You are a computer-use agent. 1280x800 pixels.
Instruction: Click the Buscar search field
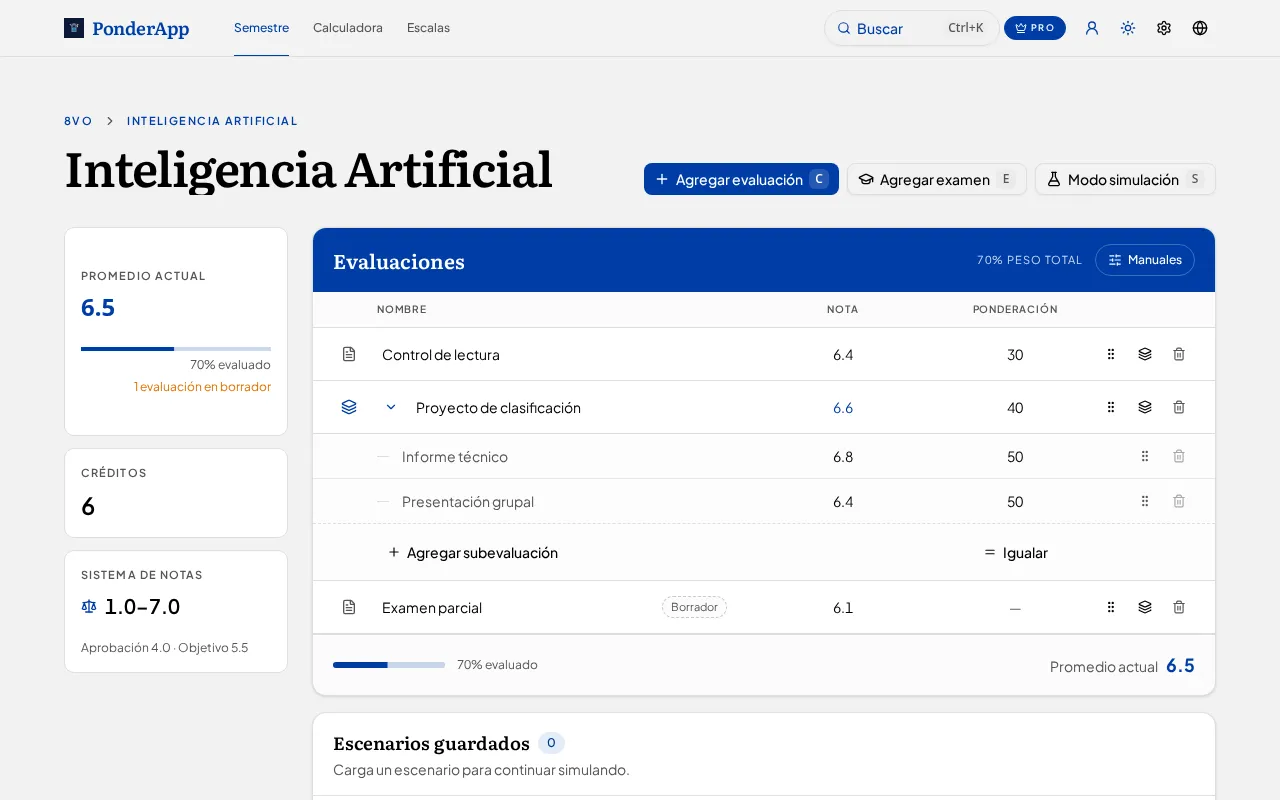[911, 28]
